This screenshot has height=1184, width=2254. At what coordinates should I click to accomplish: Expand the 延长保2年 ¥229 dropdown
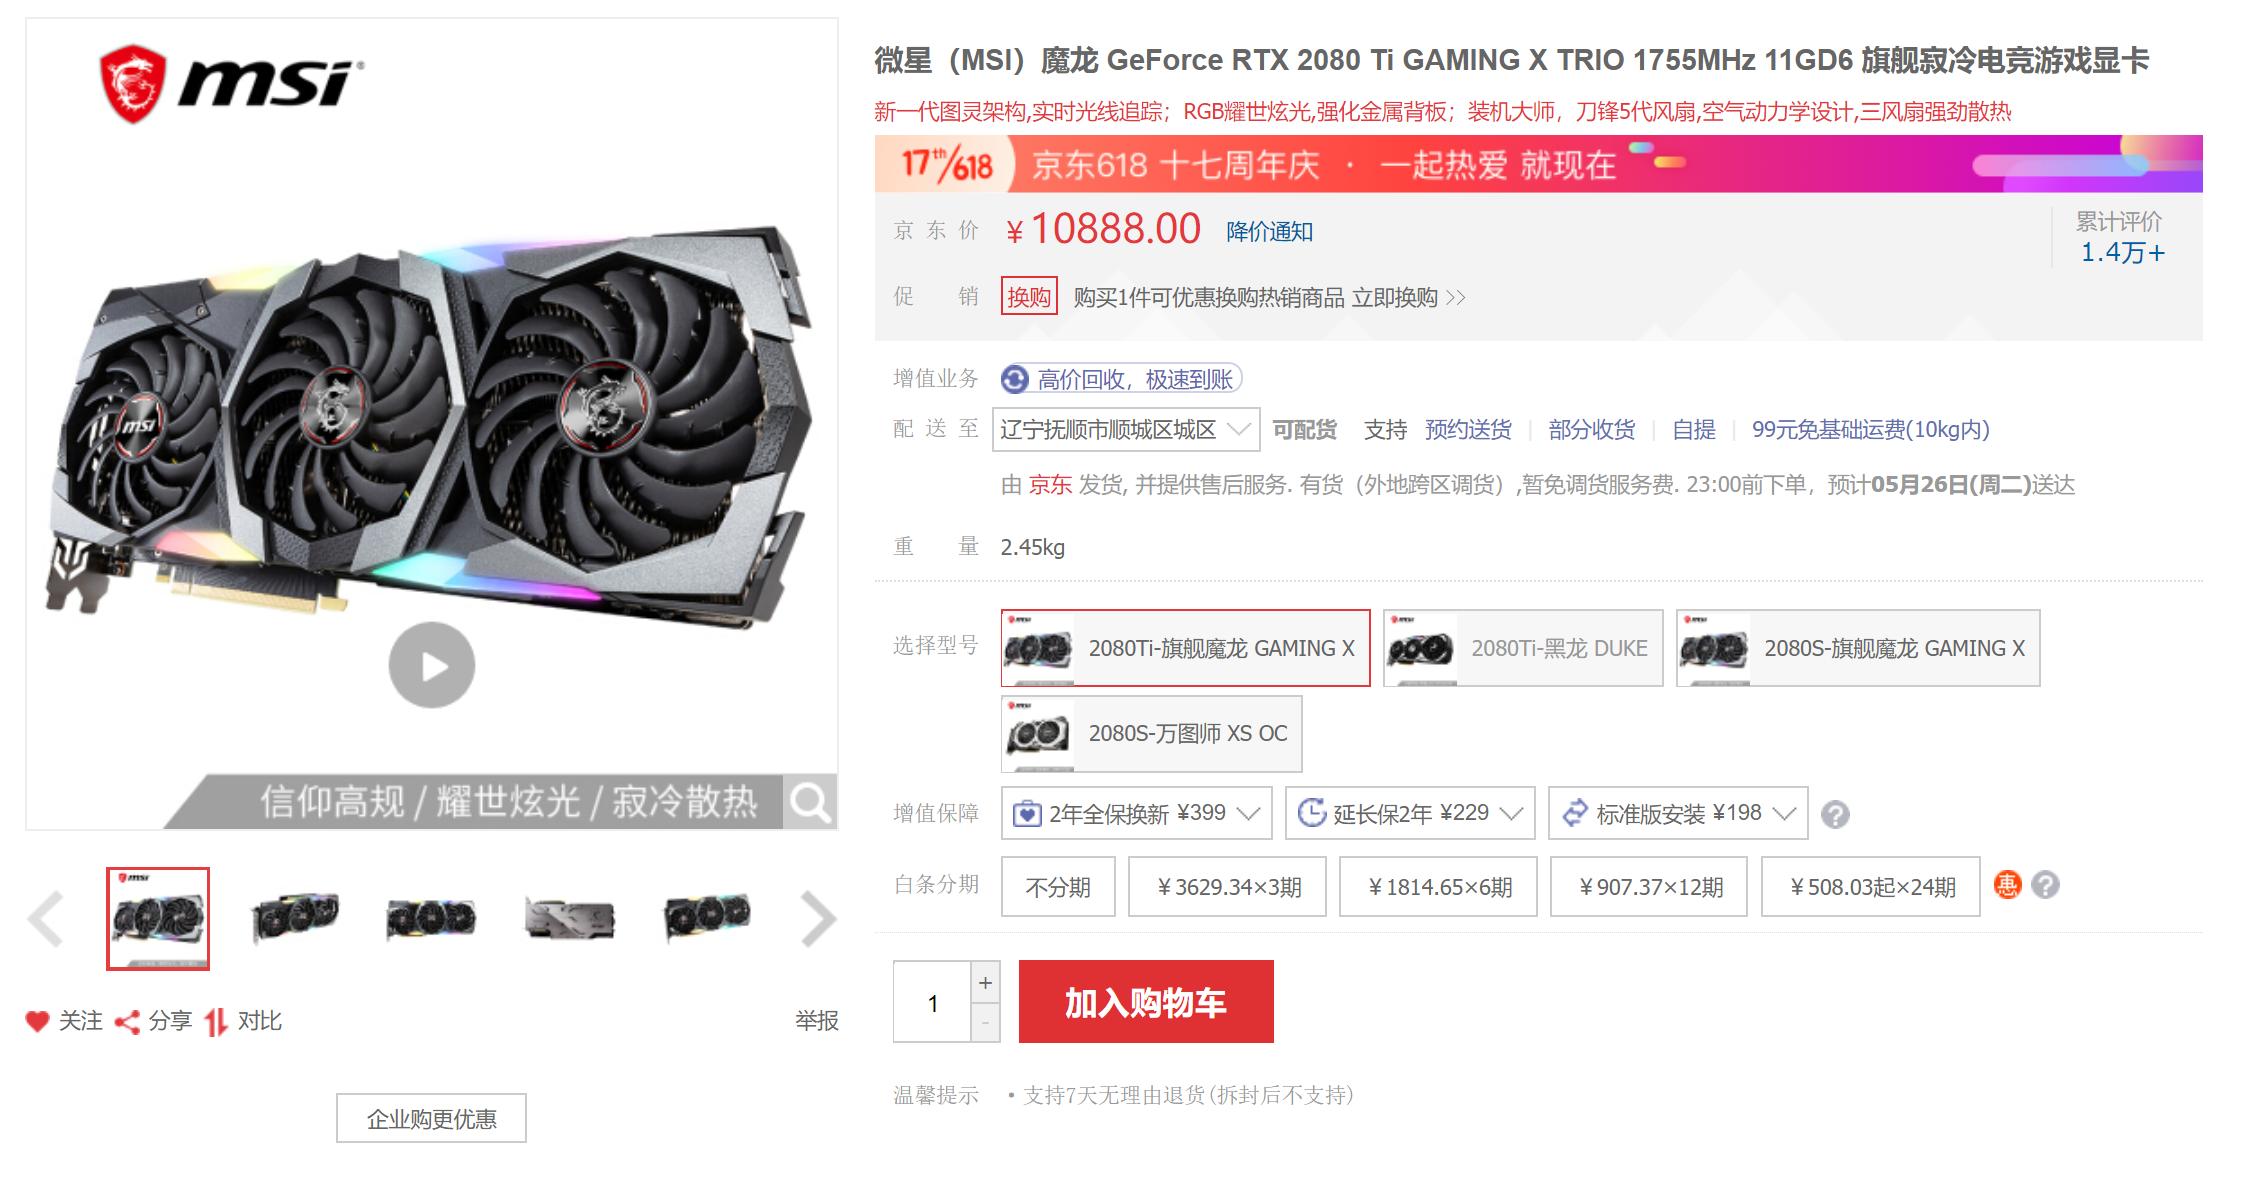click(x=1410, y=813)
